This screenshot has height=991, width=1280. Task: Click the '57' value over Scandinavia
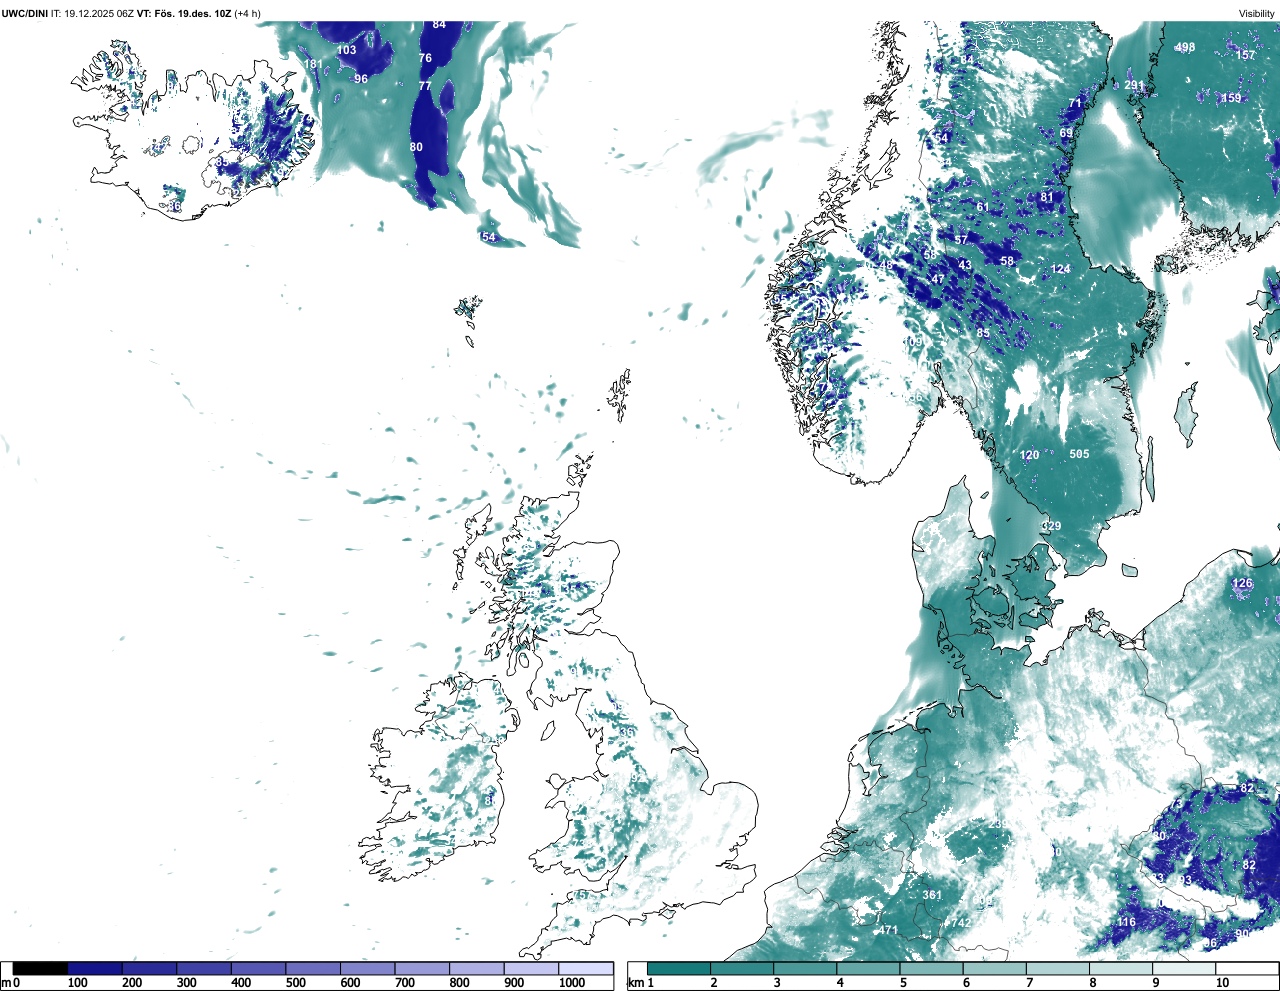pyautogui.click(x=961, y=240)
